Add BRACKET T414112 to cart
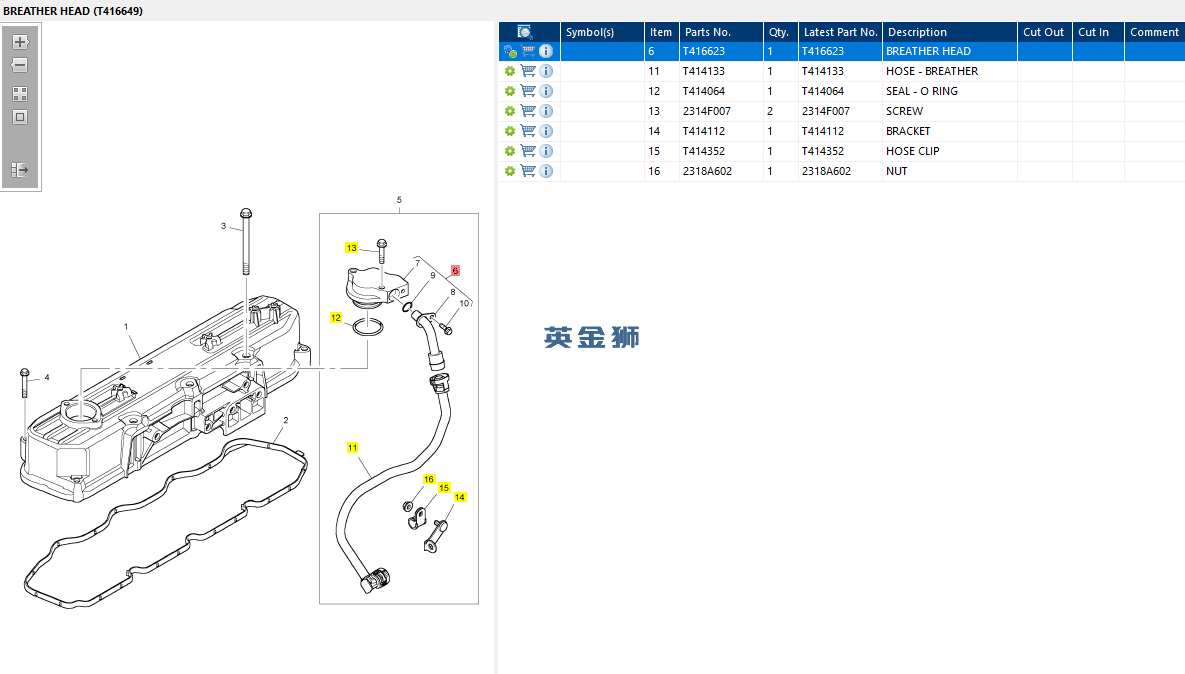Screen dimensions: 1185x674 pos(528,131)
